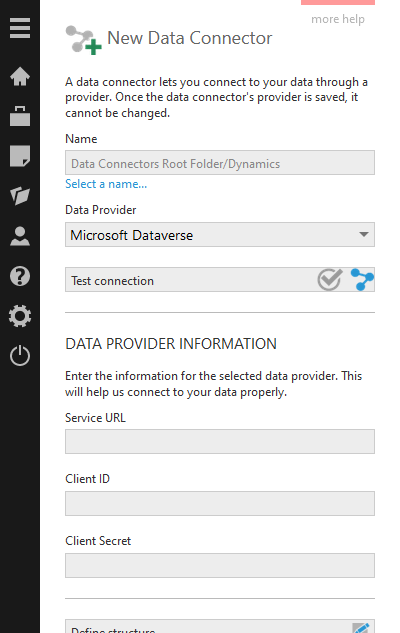
Task: Click the connector icon in Test connection
Action: click(362, 279)
